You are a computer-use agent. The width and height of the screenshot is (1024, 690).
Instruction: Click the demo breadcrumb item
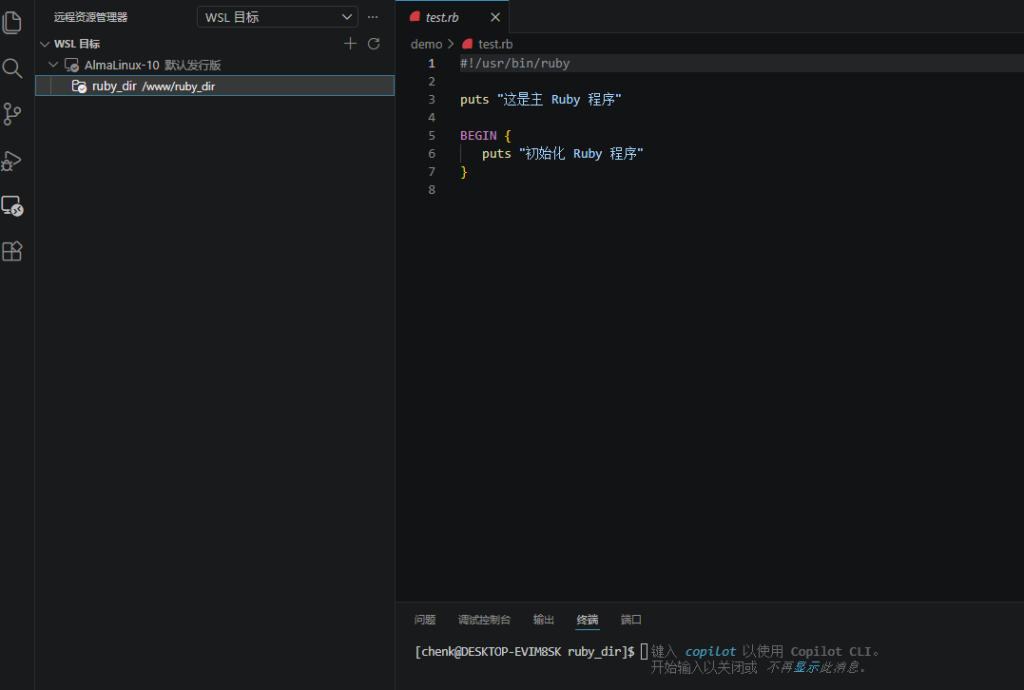pyautogui.click(x=426, y=44)
